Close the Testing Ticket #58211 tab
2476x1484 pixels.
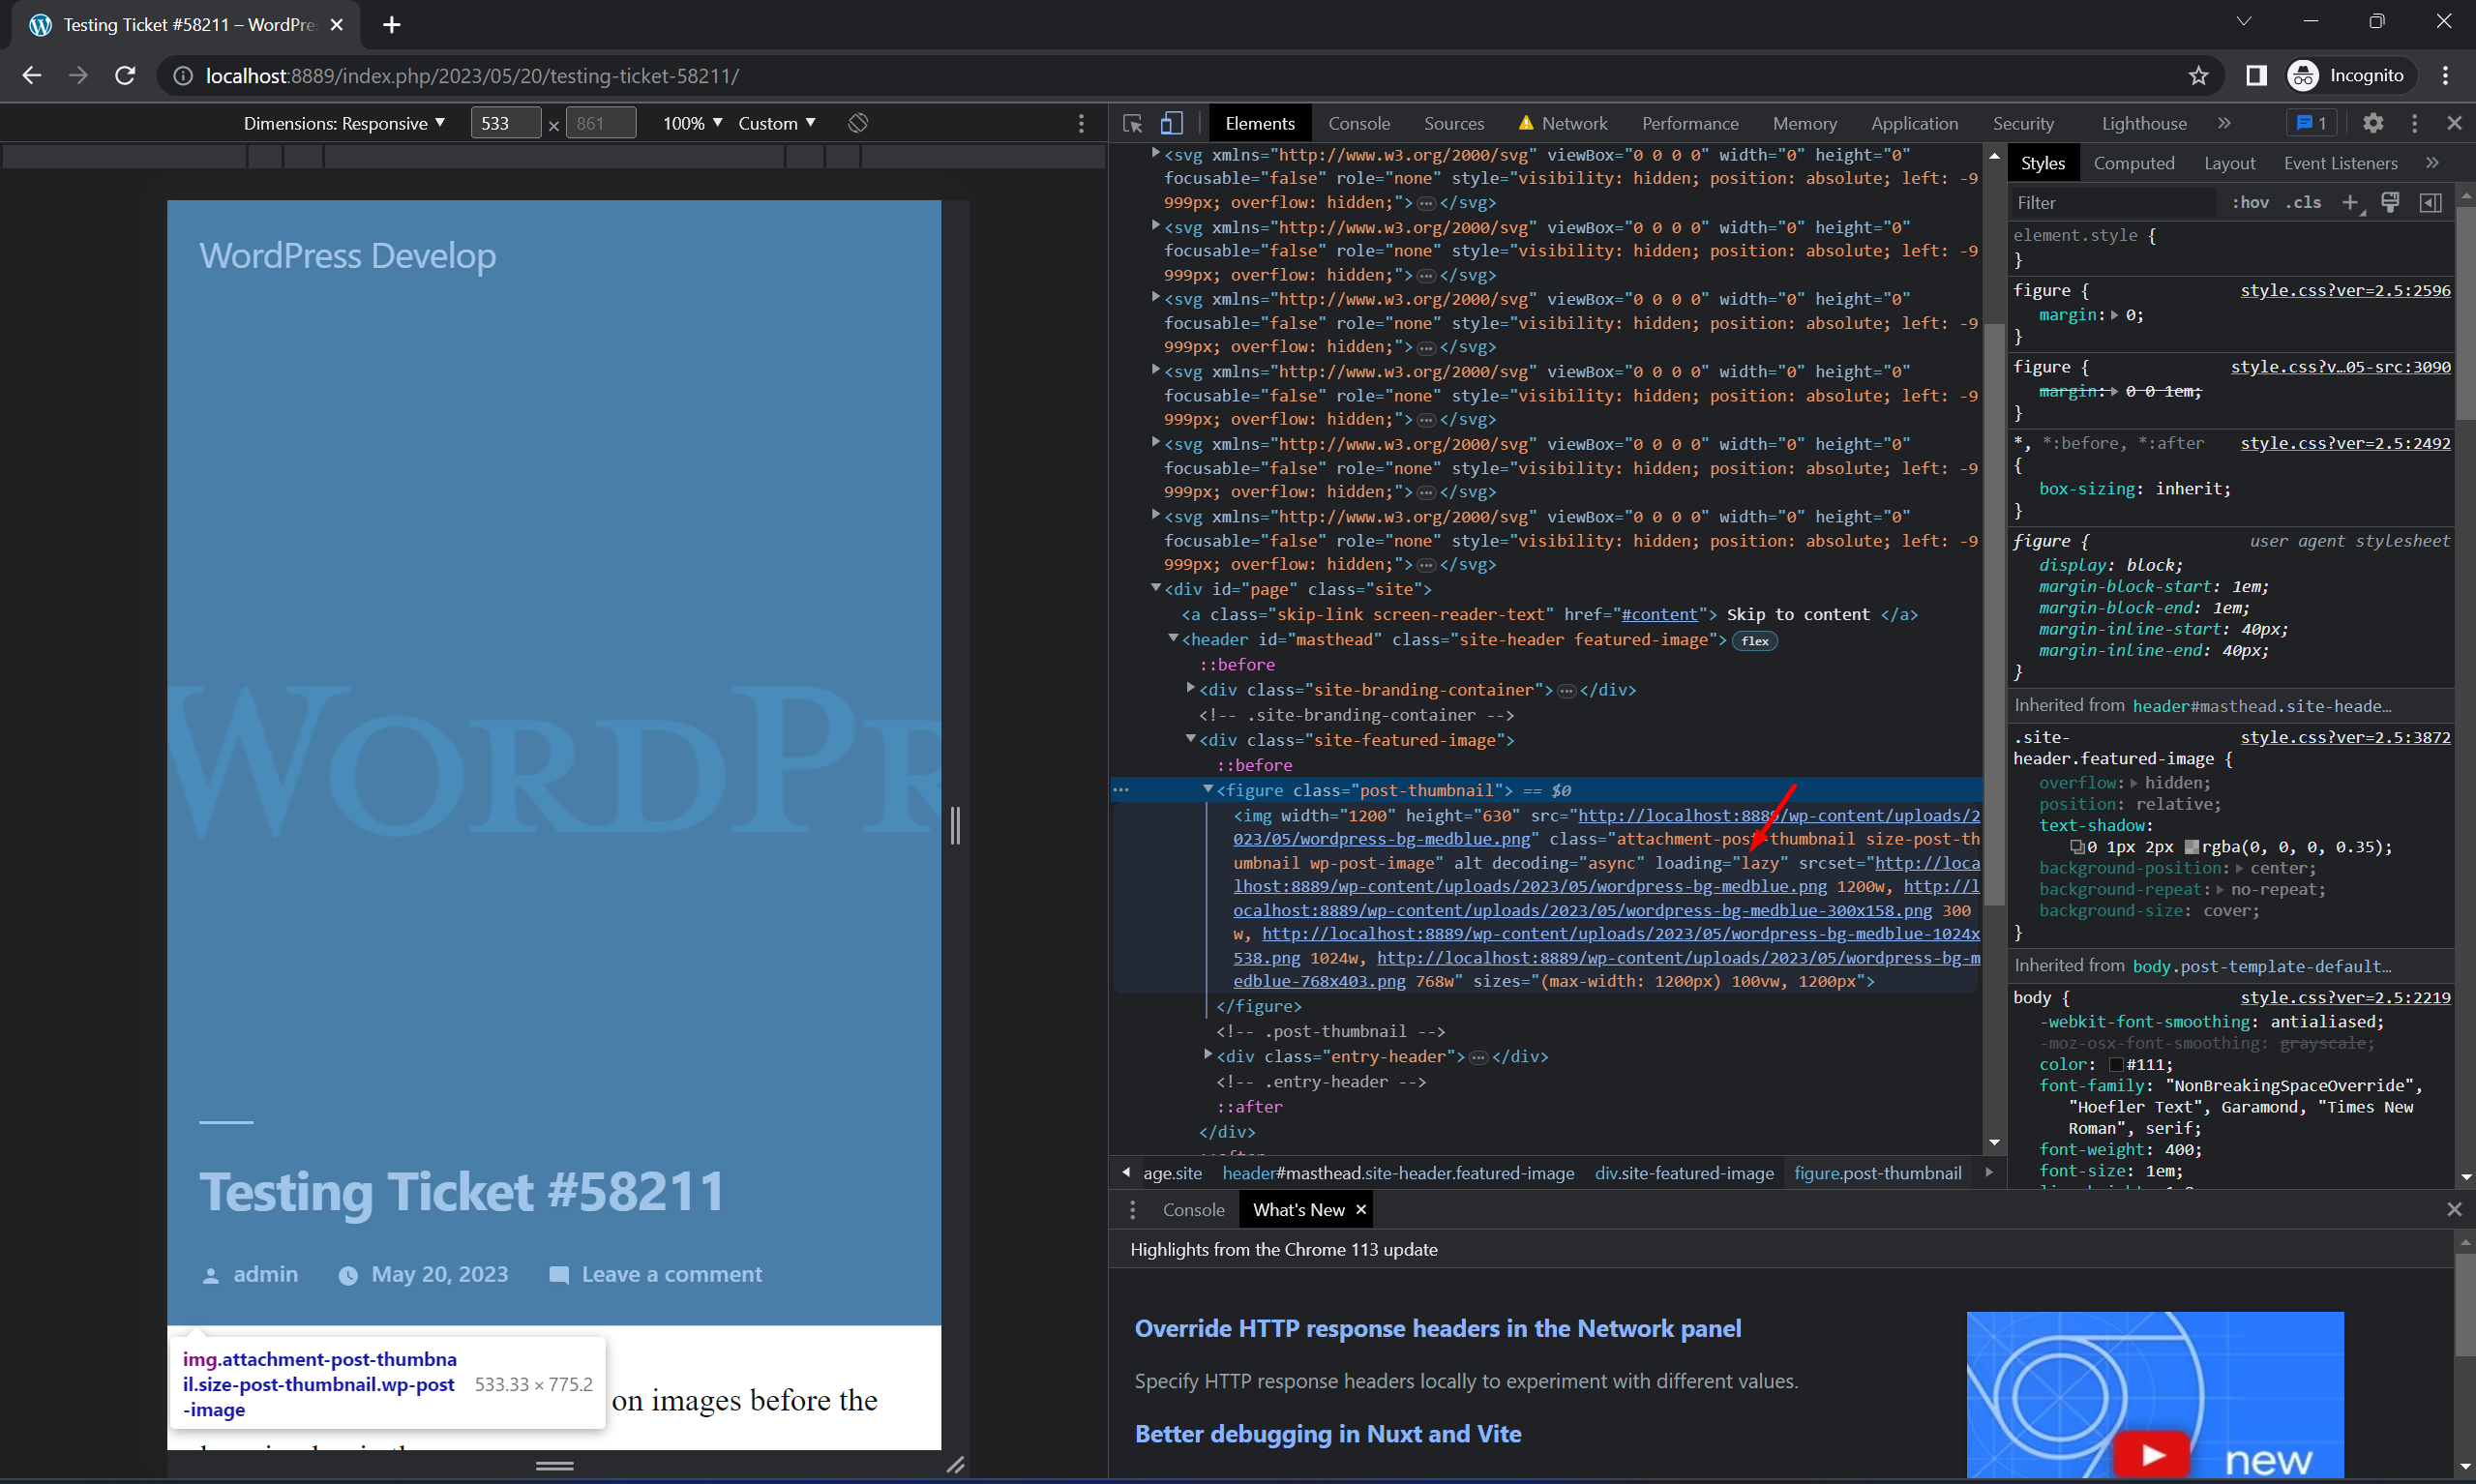[x=337, y=24]
